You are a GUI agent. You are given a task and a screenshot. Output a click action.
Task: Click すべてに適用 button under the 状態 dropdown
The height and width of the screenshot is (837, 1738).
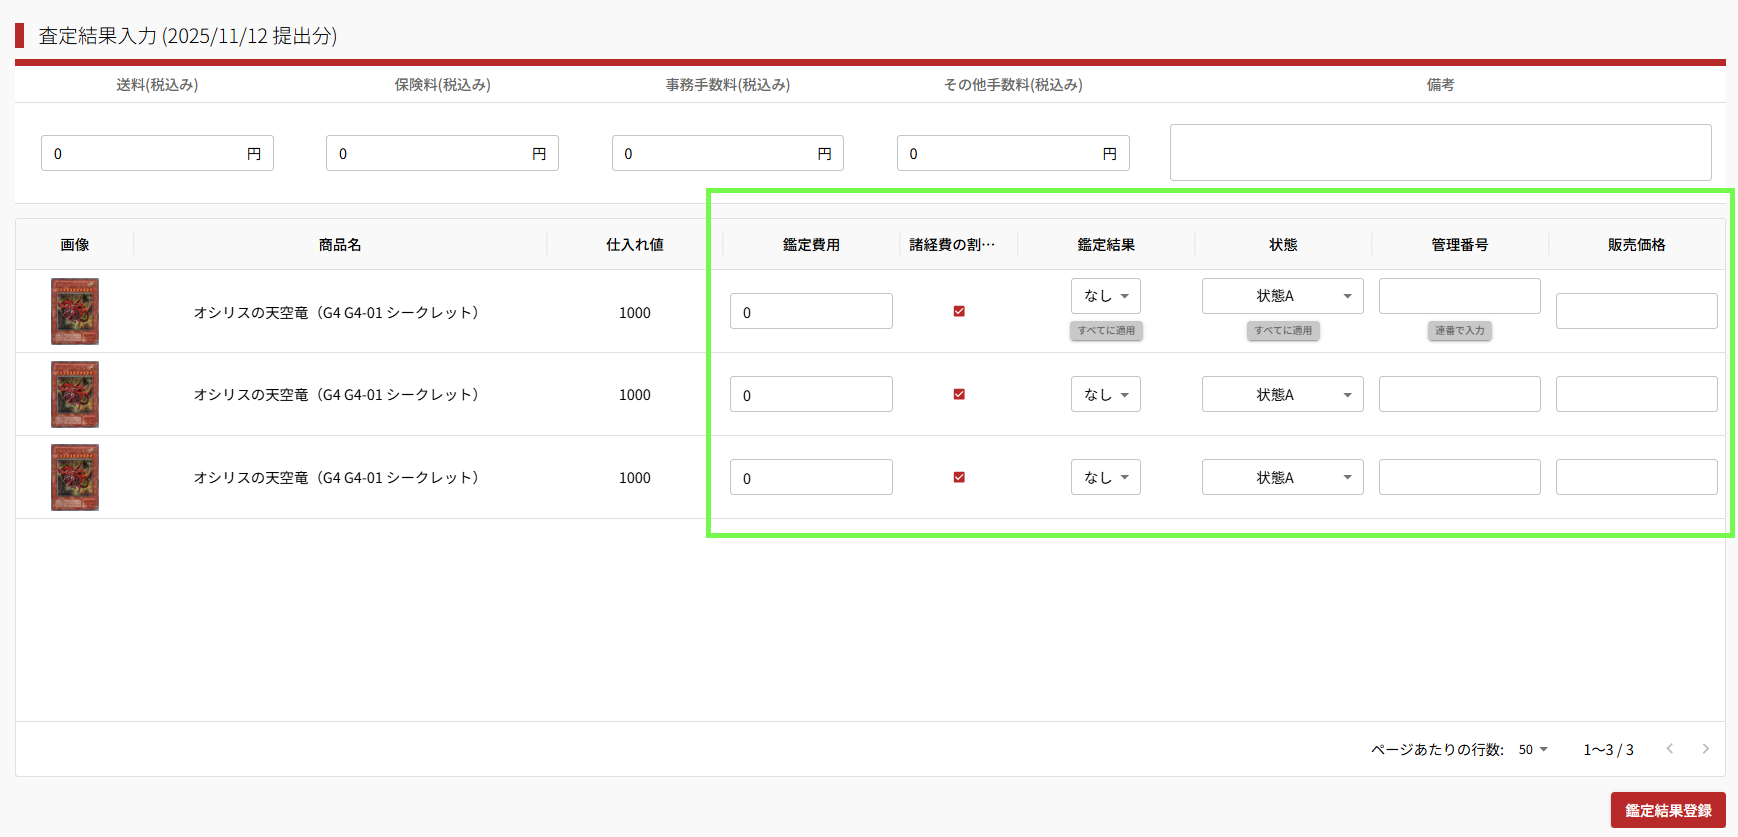[x=1283, y=331]
